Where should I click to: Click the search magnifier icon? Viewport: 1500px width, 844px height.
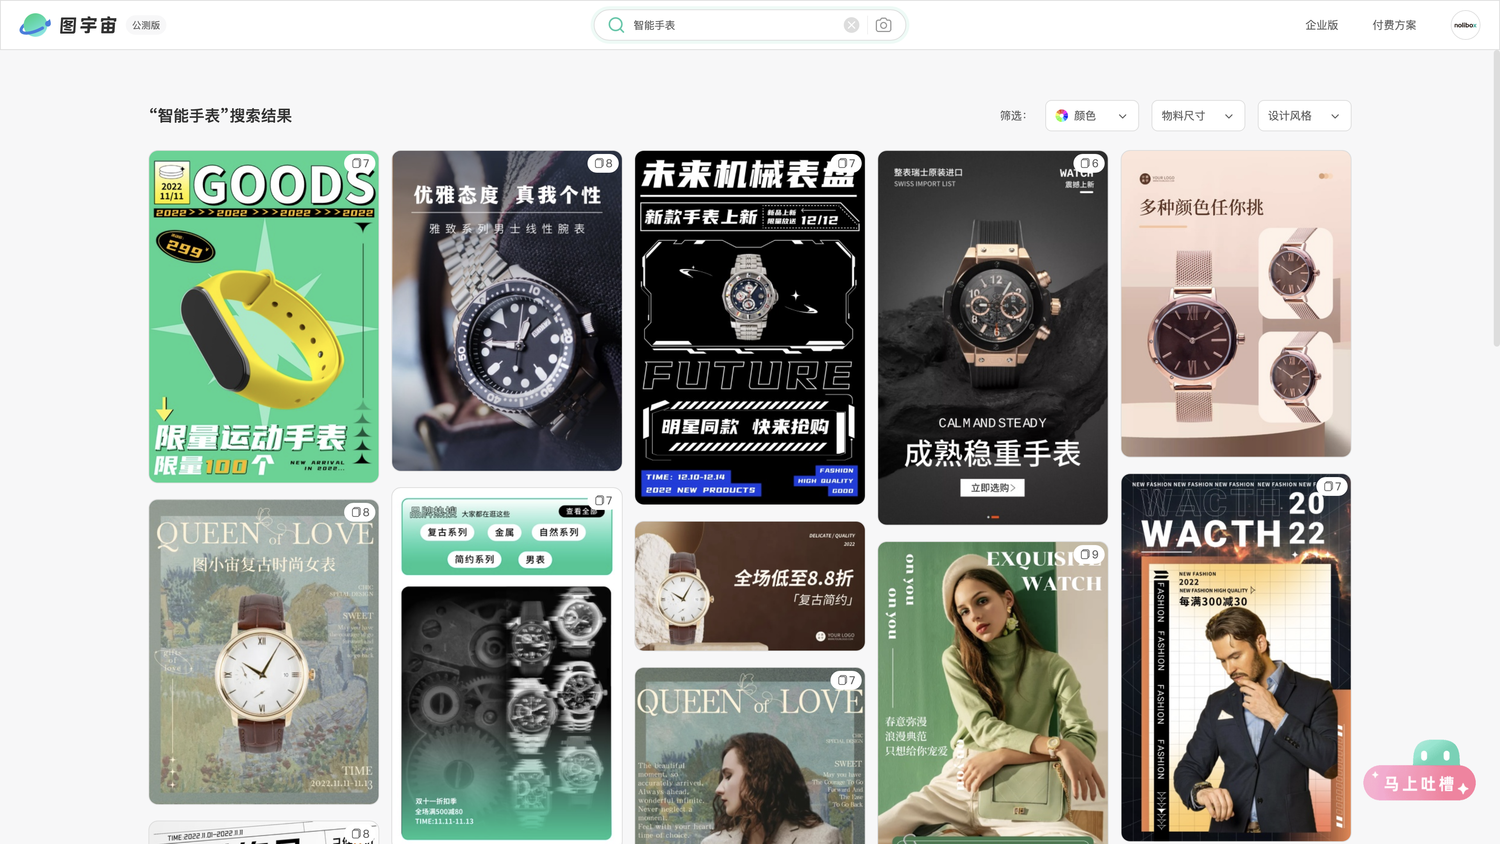616,25
